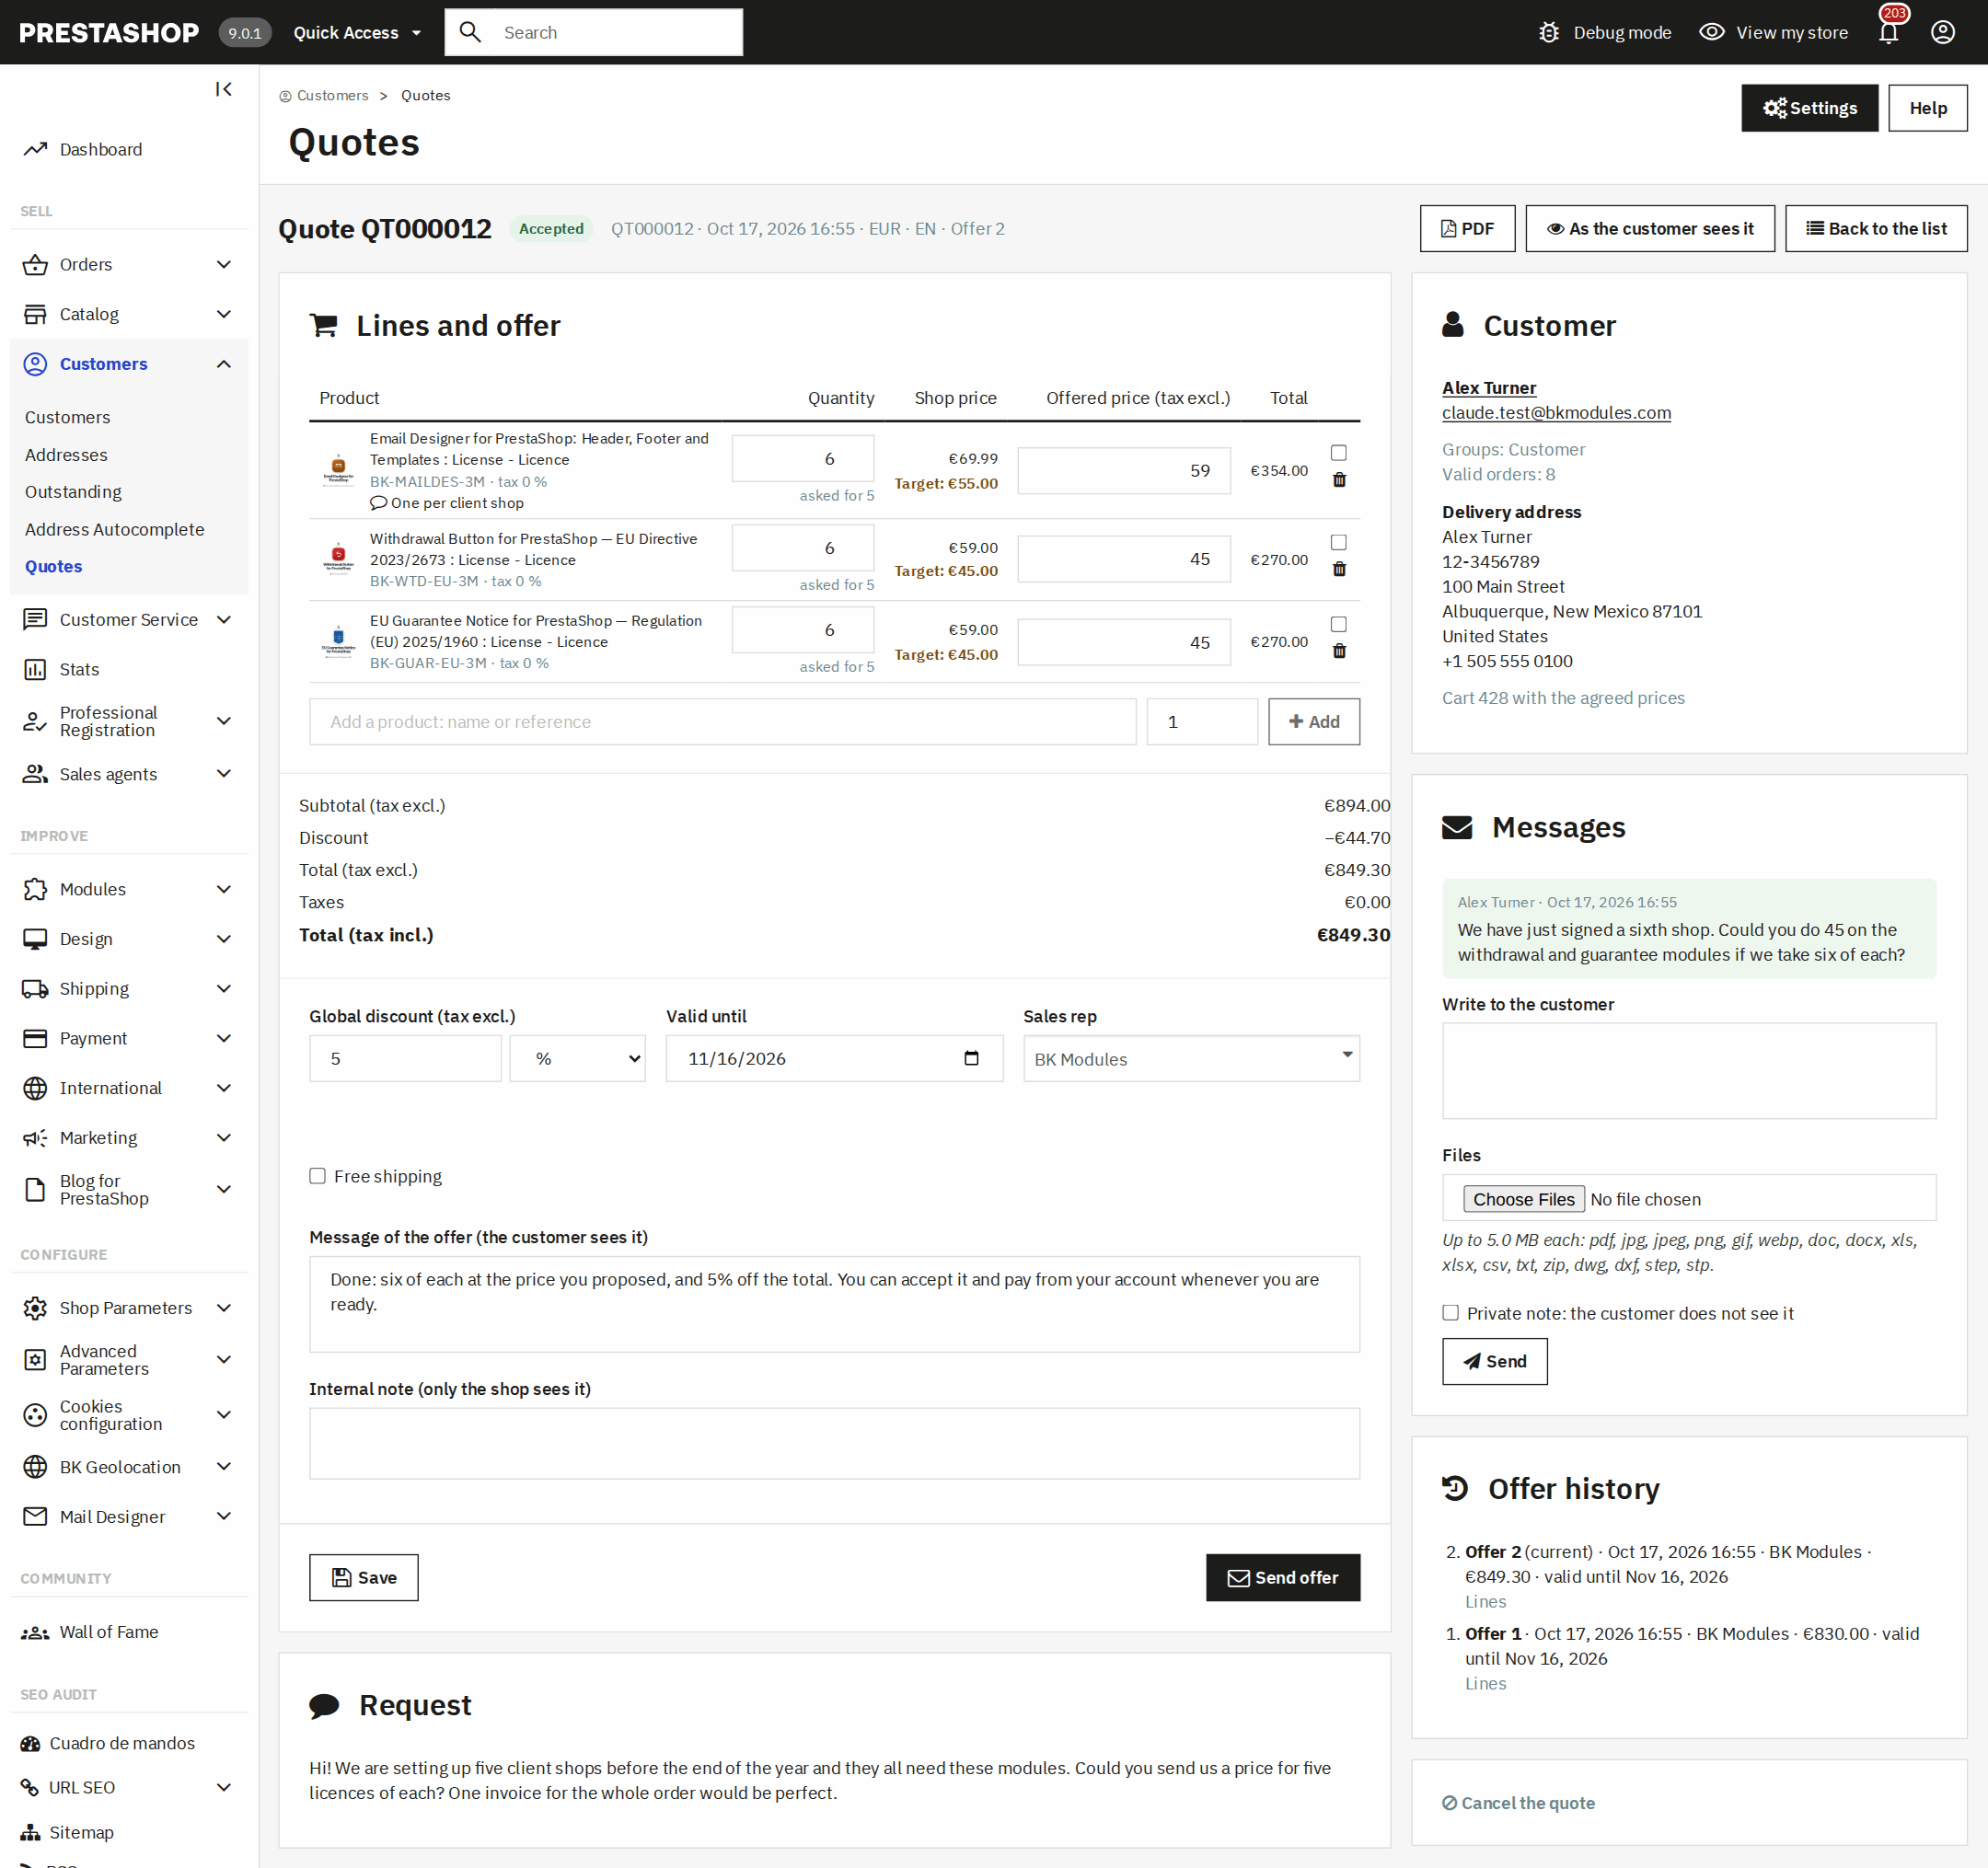Open the Valid until calendar picker icon
This screenshot has width=1988, height=1868.
point(971,1058)
